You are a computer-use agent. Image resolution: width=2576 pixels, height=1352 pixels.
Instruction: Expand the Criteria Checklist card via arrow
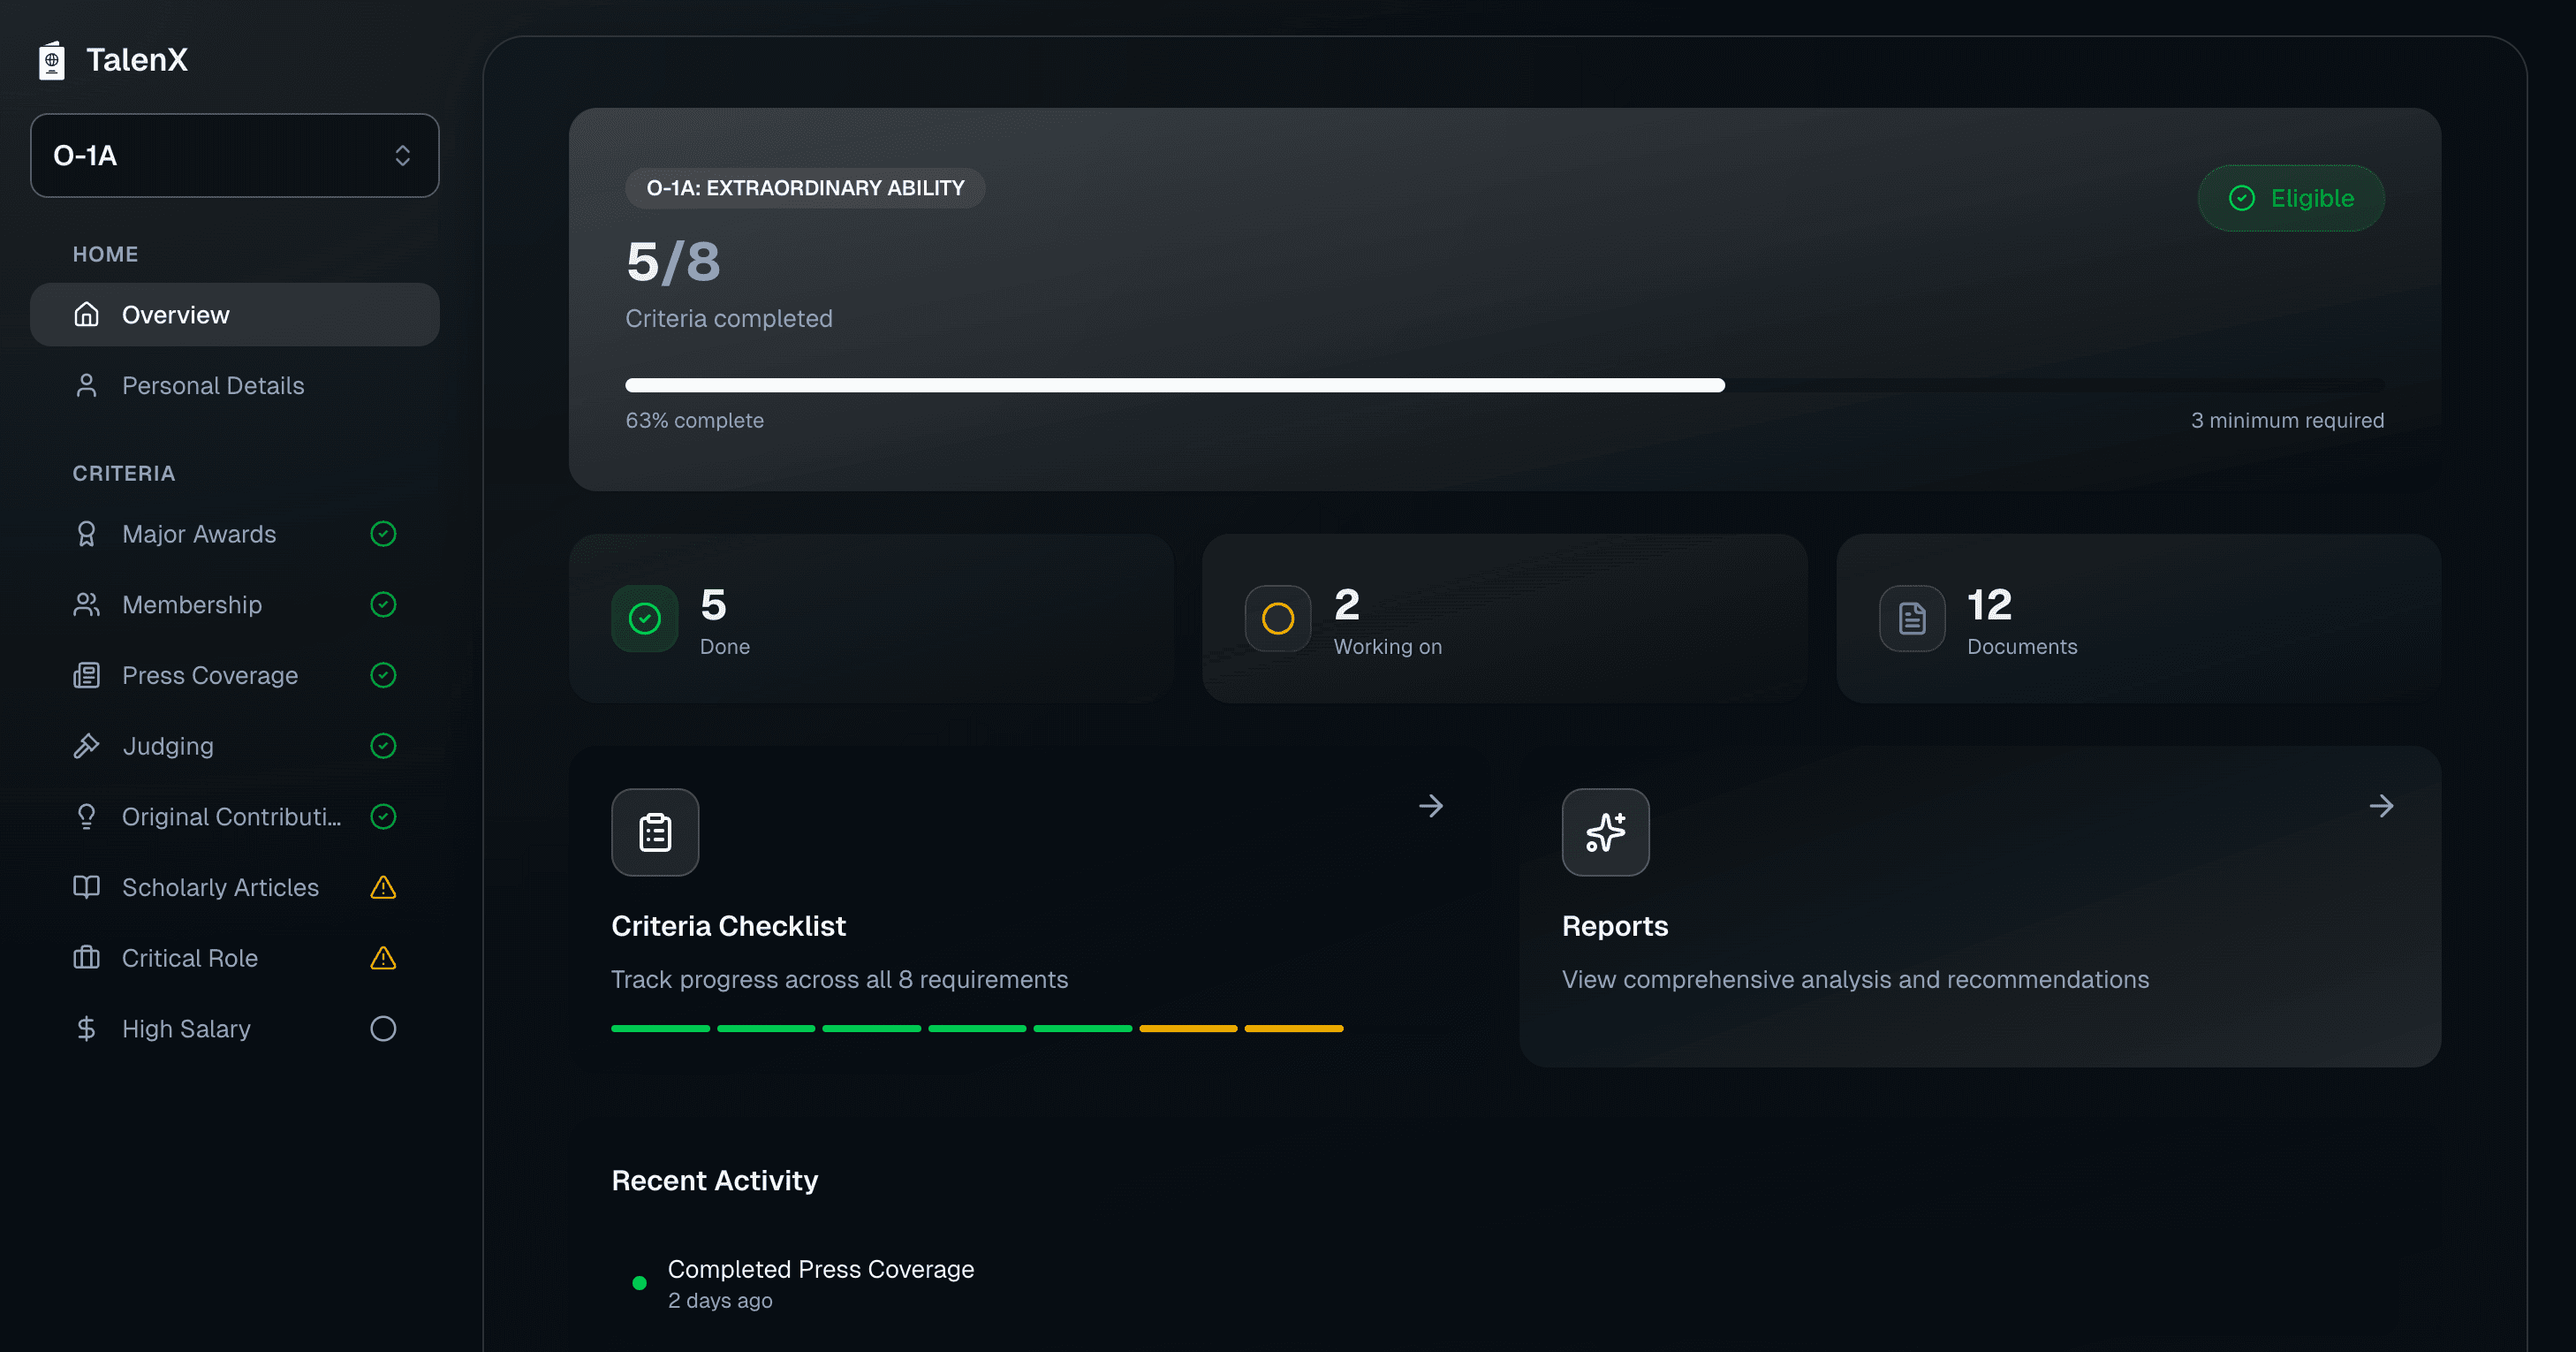pyautogui.click(x=1431, y=806)
